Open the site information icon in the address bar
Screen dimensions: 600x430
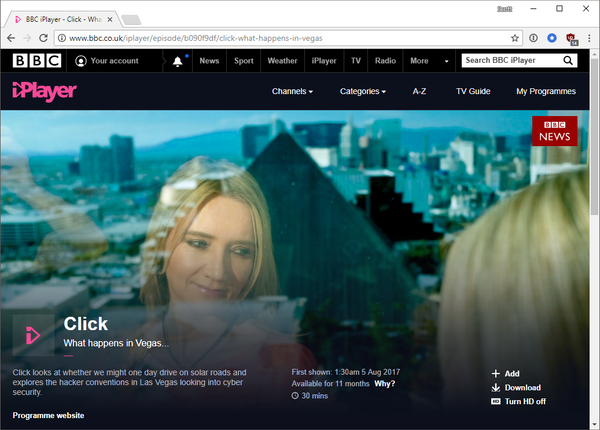[62, 38]
